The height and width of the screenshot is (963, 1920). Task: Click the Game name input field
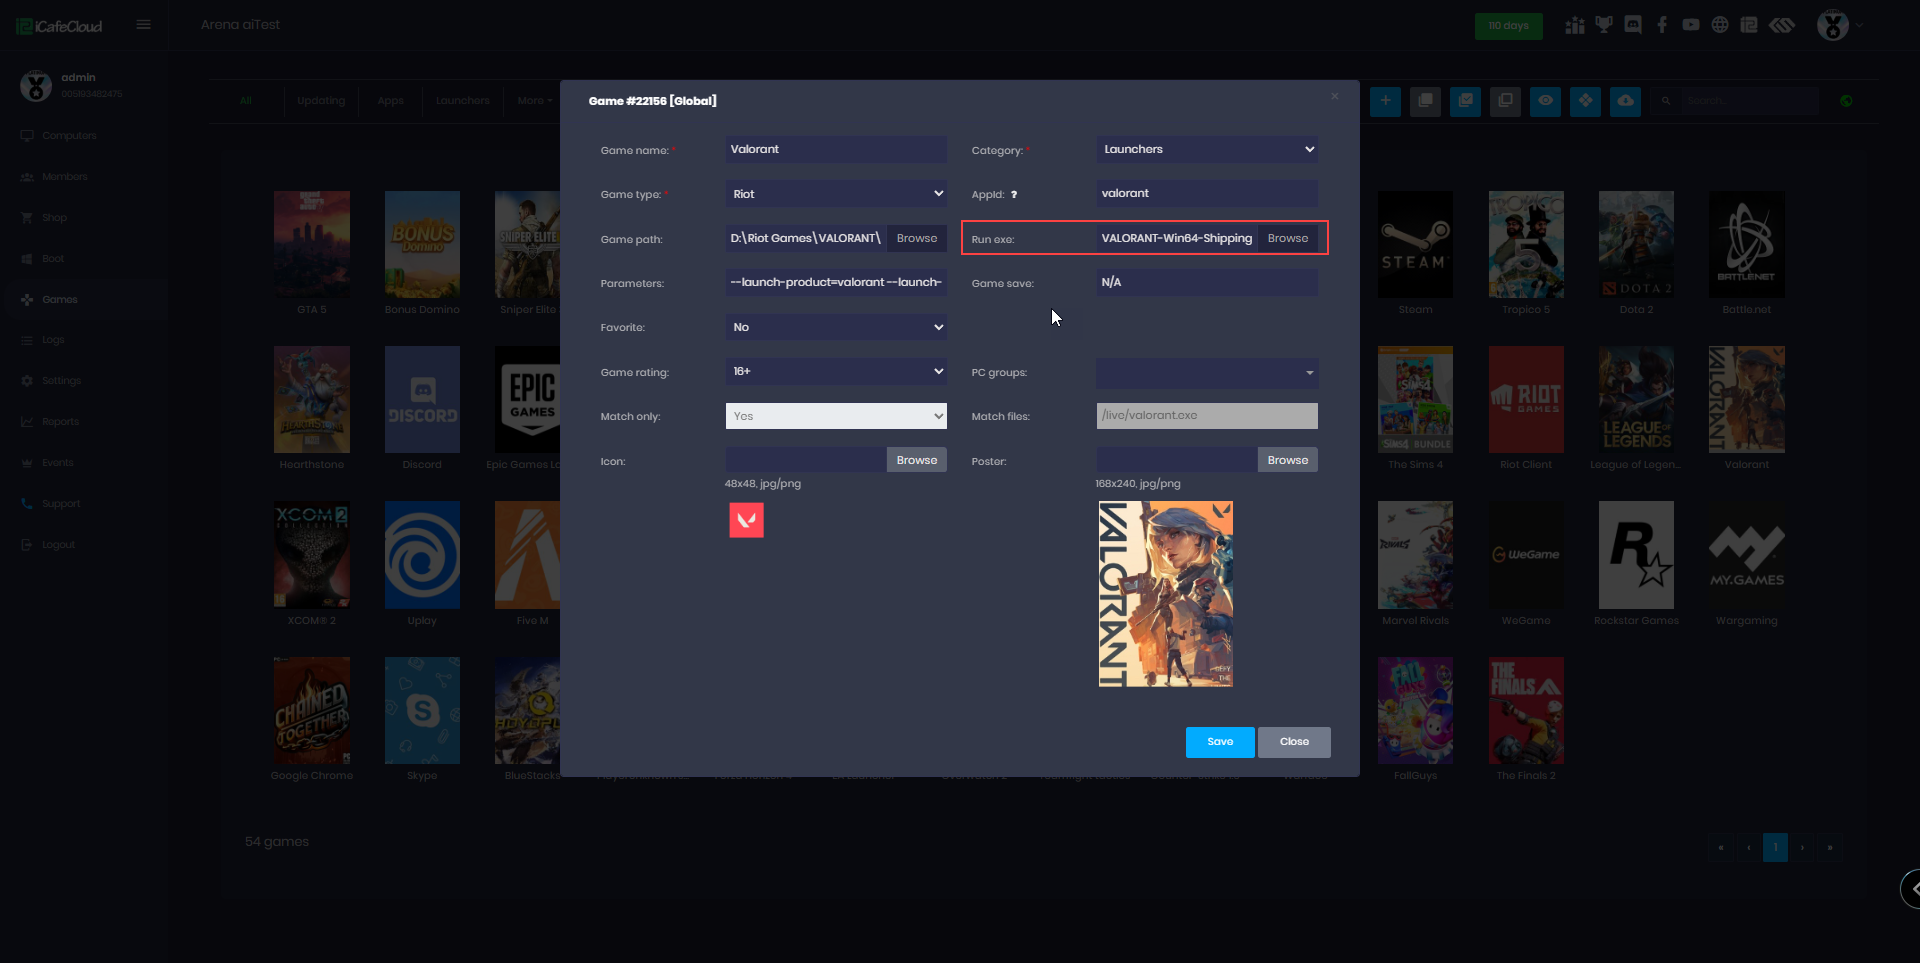tap(835, 150)
